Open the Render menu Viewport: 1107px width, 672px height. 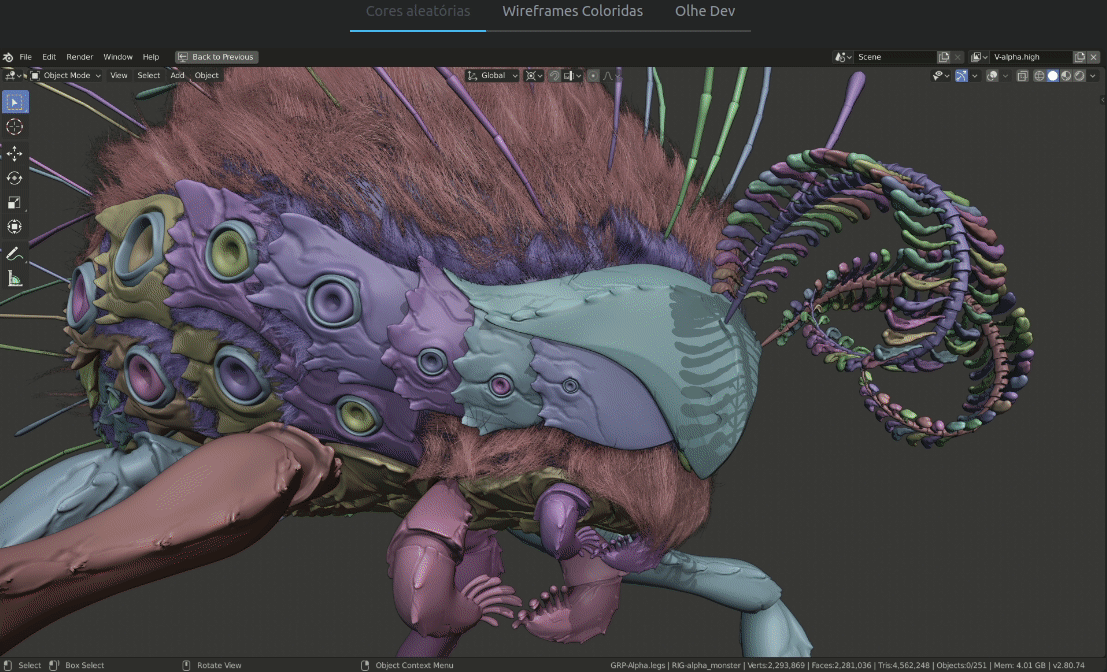coord(79,57)
